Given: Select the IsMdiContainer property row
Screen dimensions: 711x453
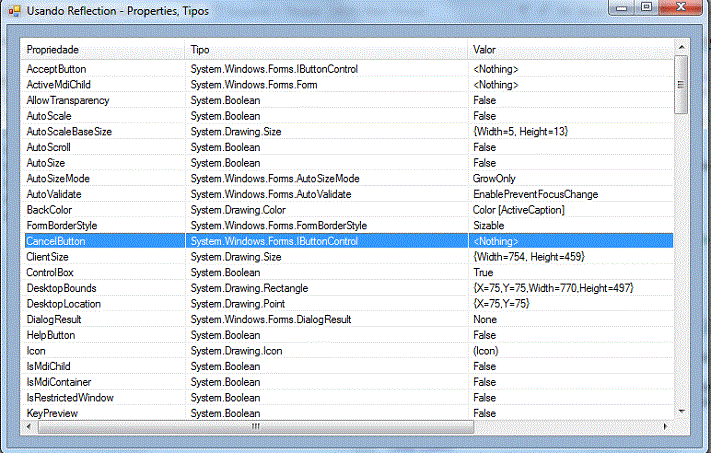Looking at the screenshot, I should click(348, 382).
